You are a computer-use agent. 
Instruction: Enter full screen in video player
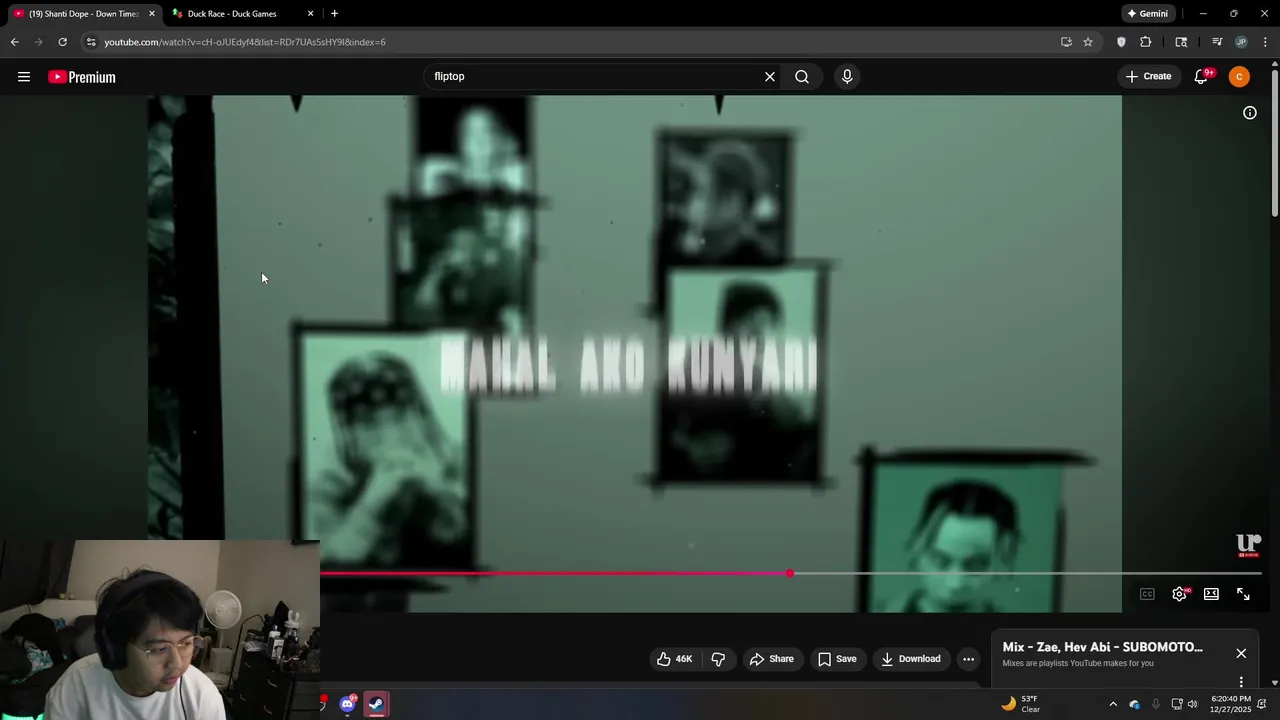(1243, 594)
